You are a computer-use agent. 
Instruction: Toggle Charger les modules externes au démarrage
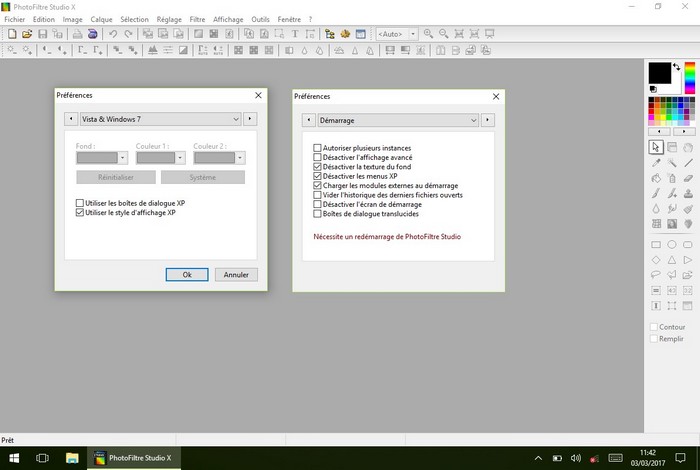(x=317, y=185)
